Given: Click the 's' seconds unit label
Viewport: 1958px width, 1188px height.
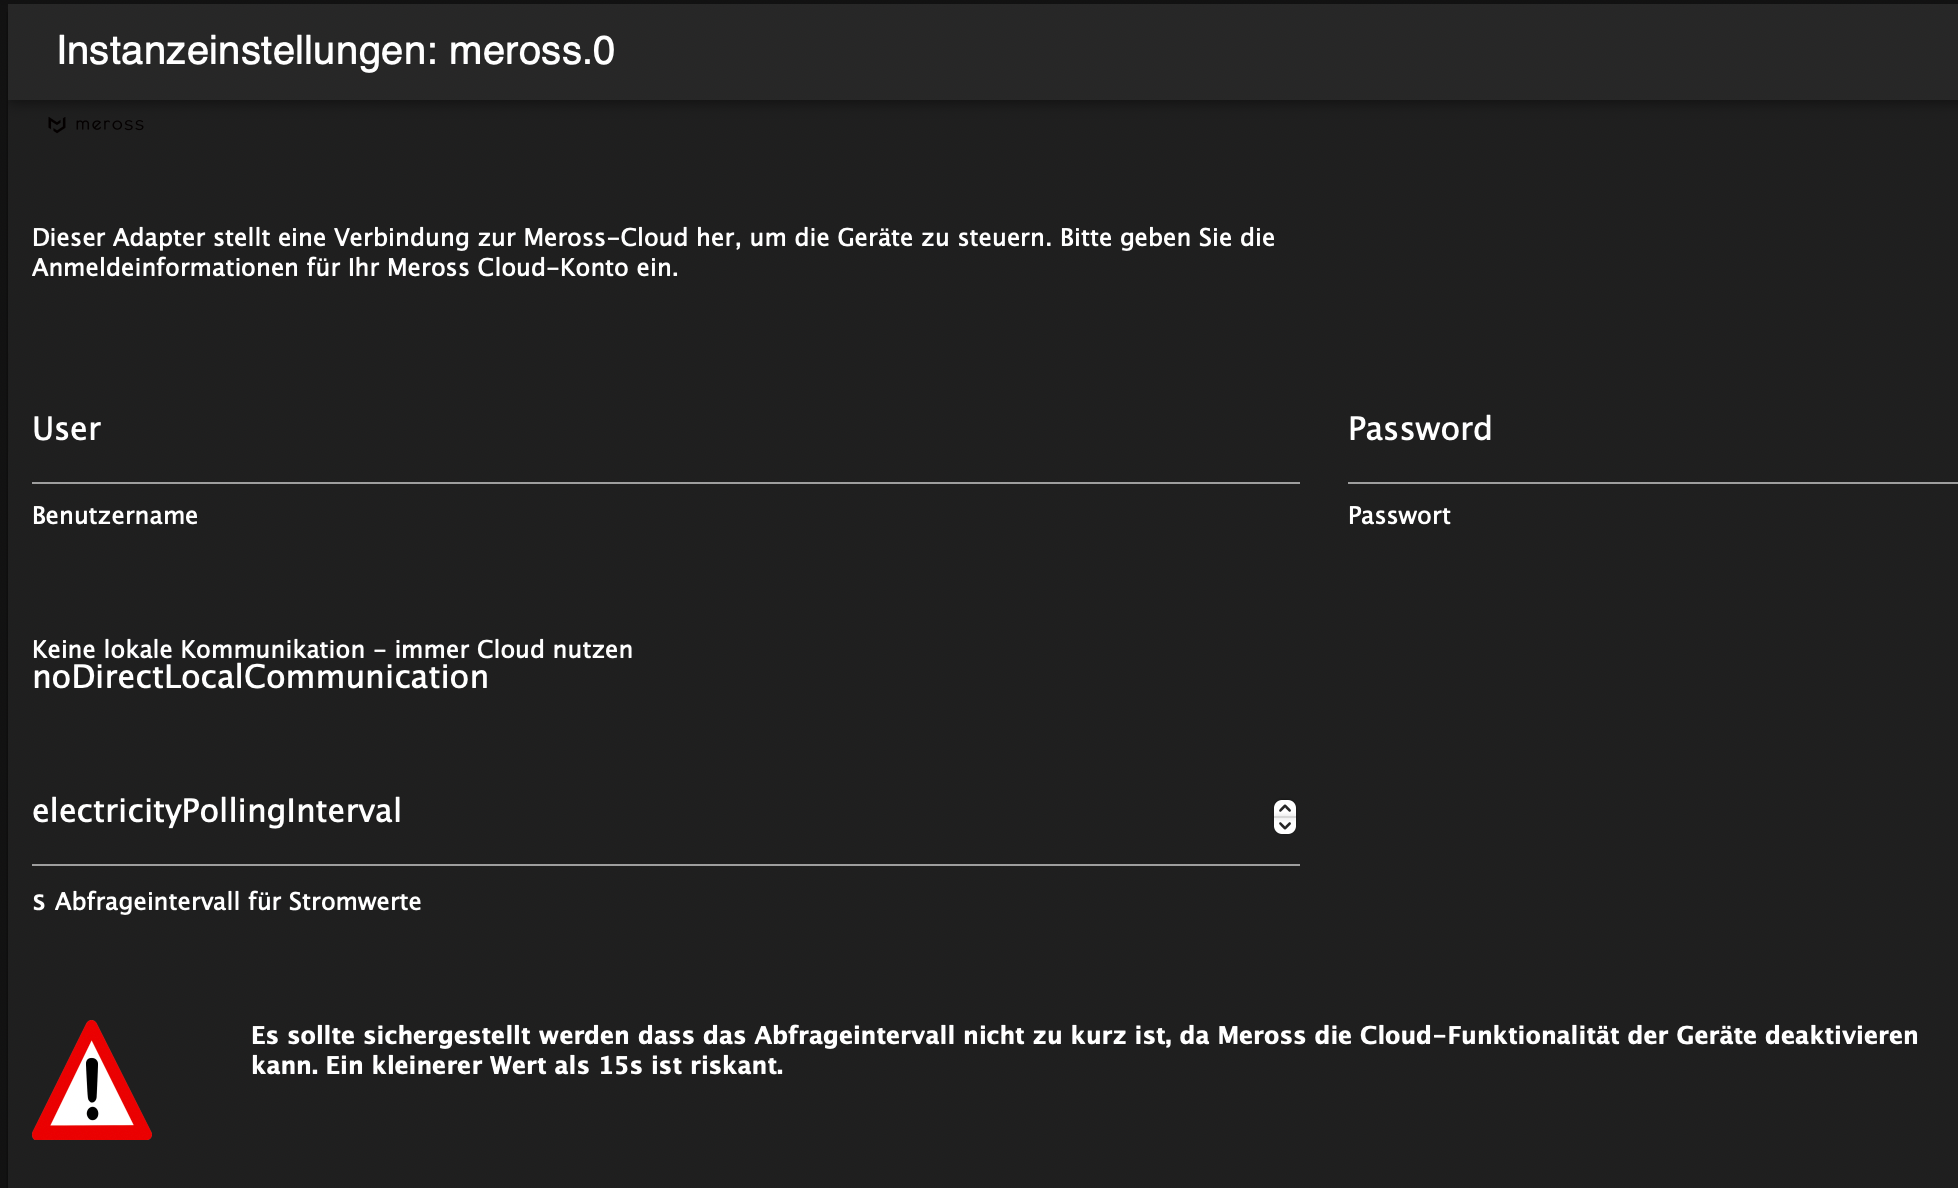Looking at the screenshot, I should click(39, 902).
